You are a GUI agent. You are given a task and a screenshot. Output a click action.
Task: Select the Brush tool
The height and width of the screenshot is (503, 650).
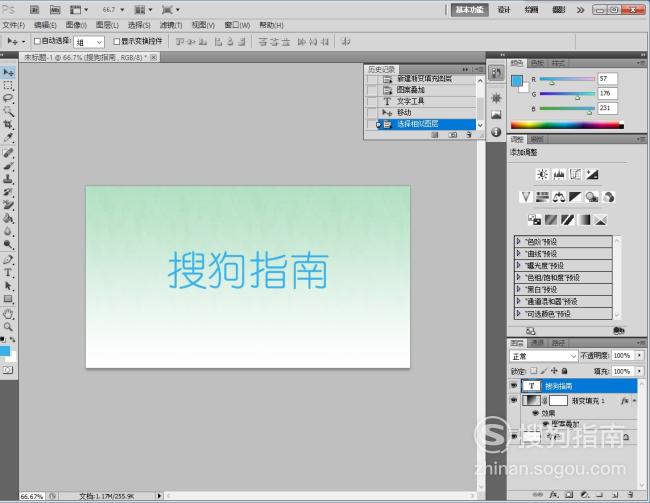tap(8, 166)
